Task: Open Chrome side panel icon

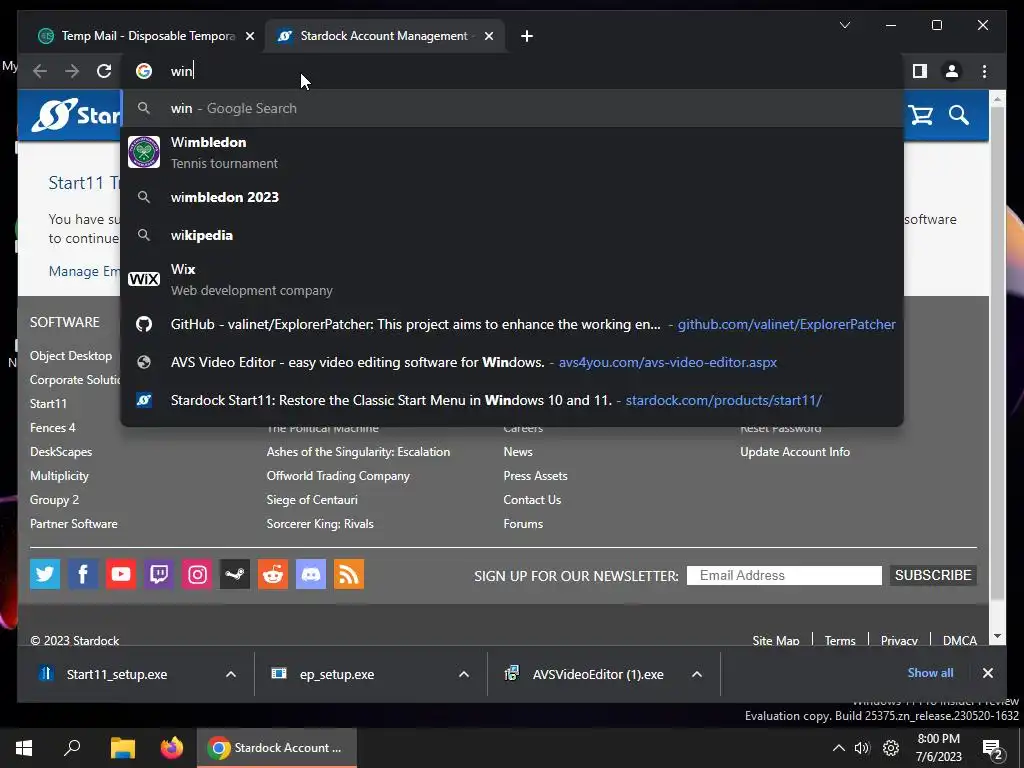Action: click(x=920, y=71)
